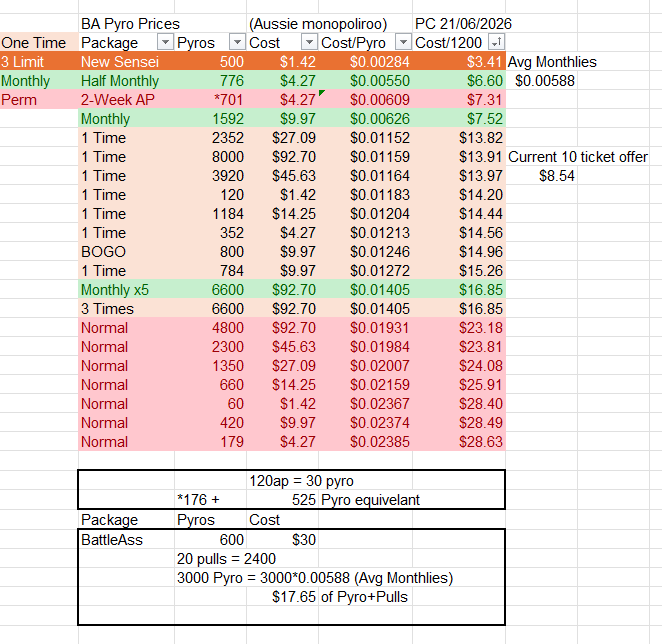Image resolution: width=662 pixels, height=644 pixels.
Task: Select the '$14.56' cost/1200 cell
Action: coord(459,233)
